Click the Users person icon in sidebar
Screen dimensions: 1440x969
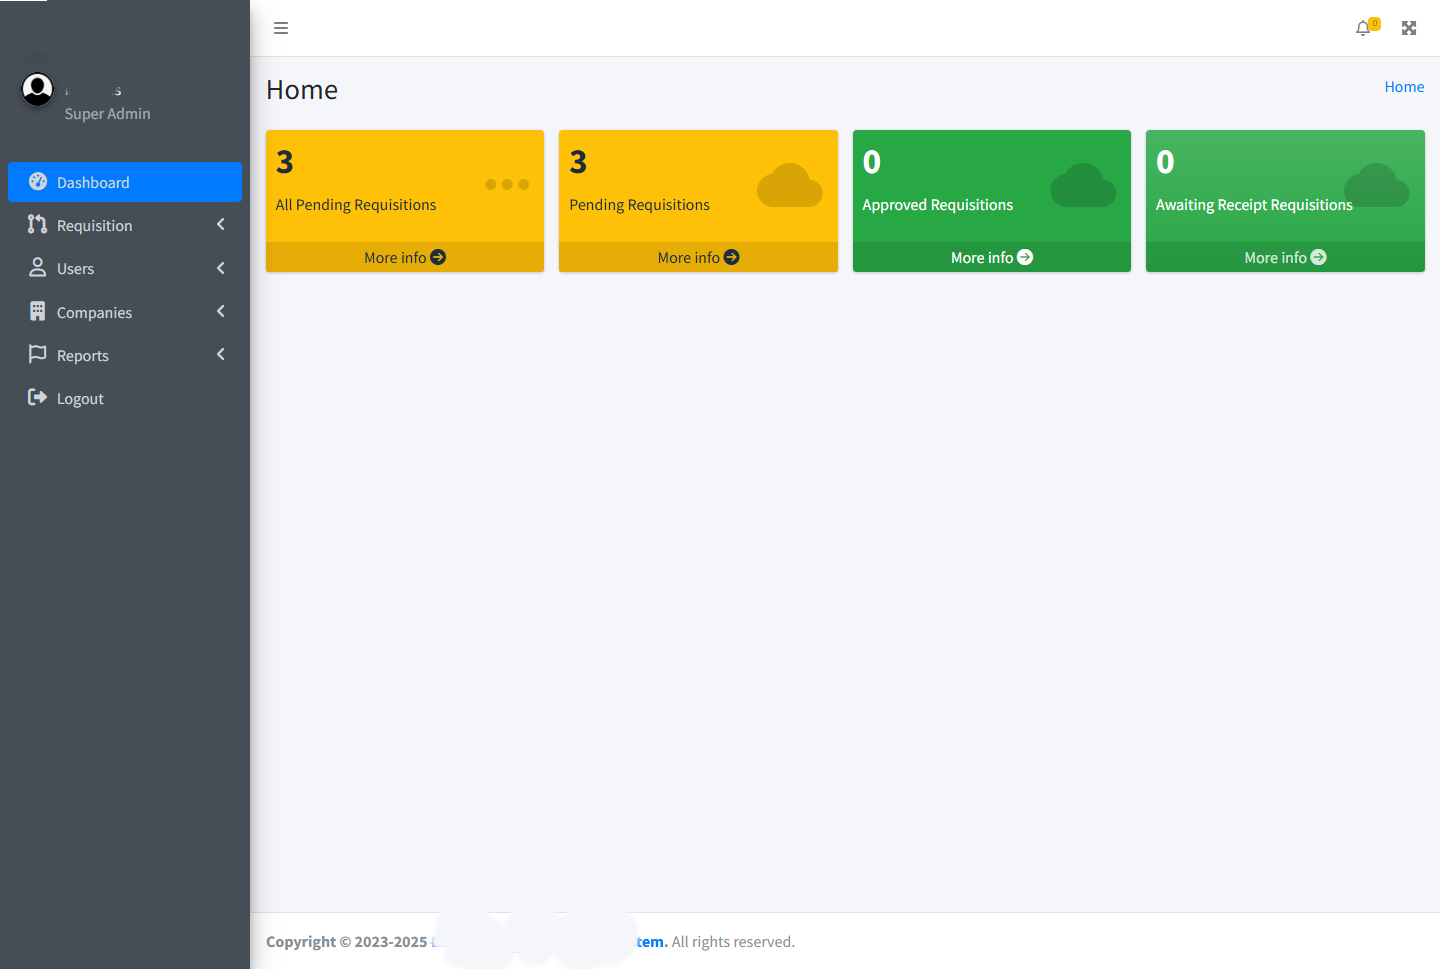tap(38, 268)
